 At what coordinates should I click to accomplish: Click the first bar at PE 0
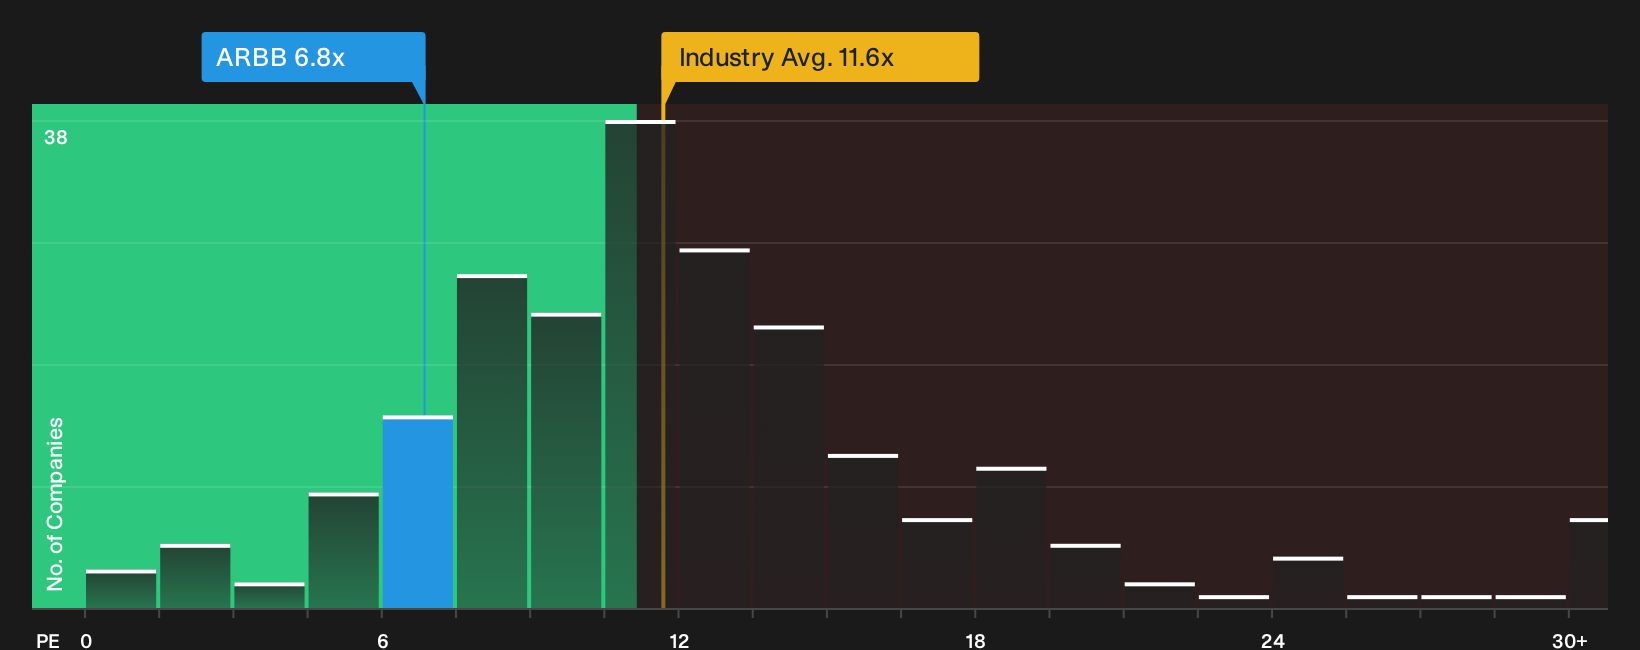tap(121, 589)
